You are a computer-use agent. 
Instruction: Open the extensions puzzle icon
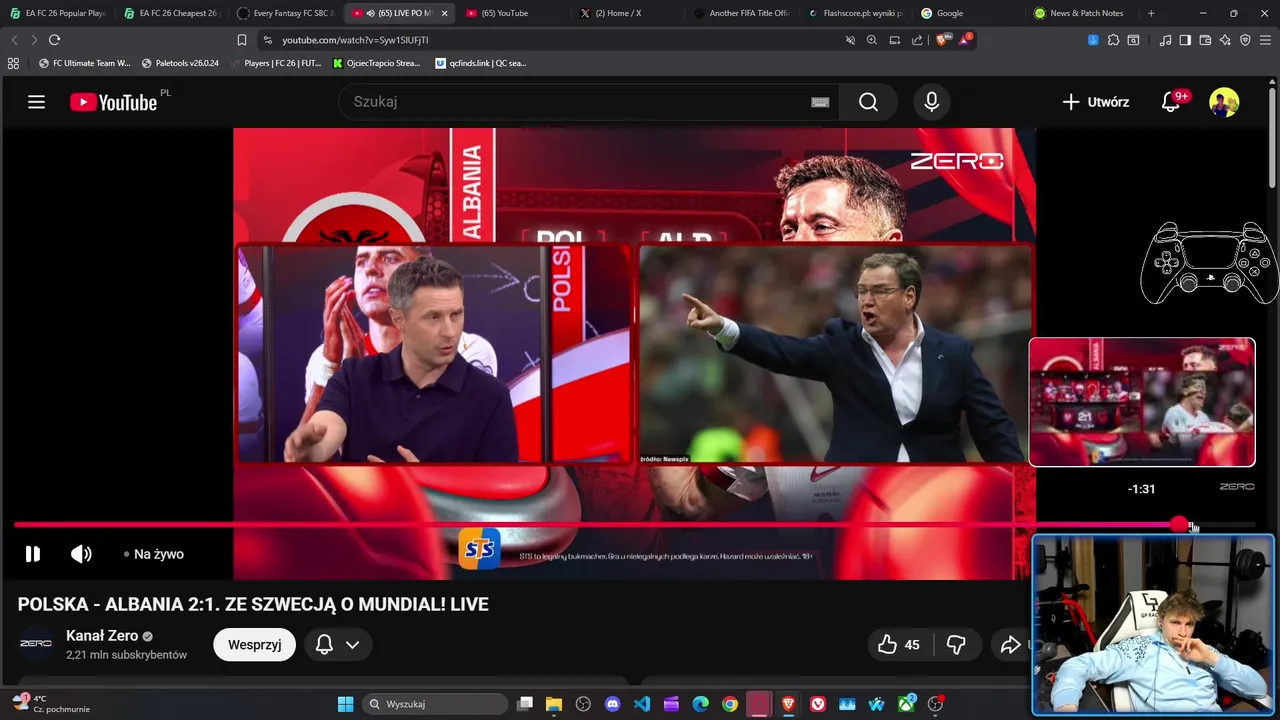[1113, 40]
